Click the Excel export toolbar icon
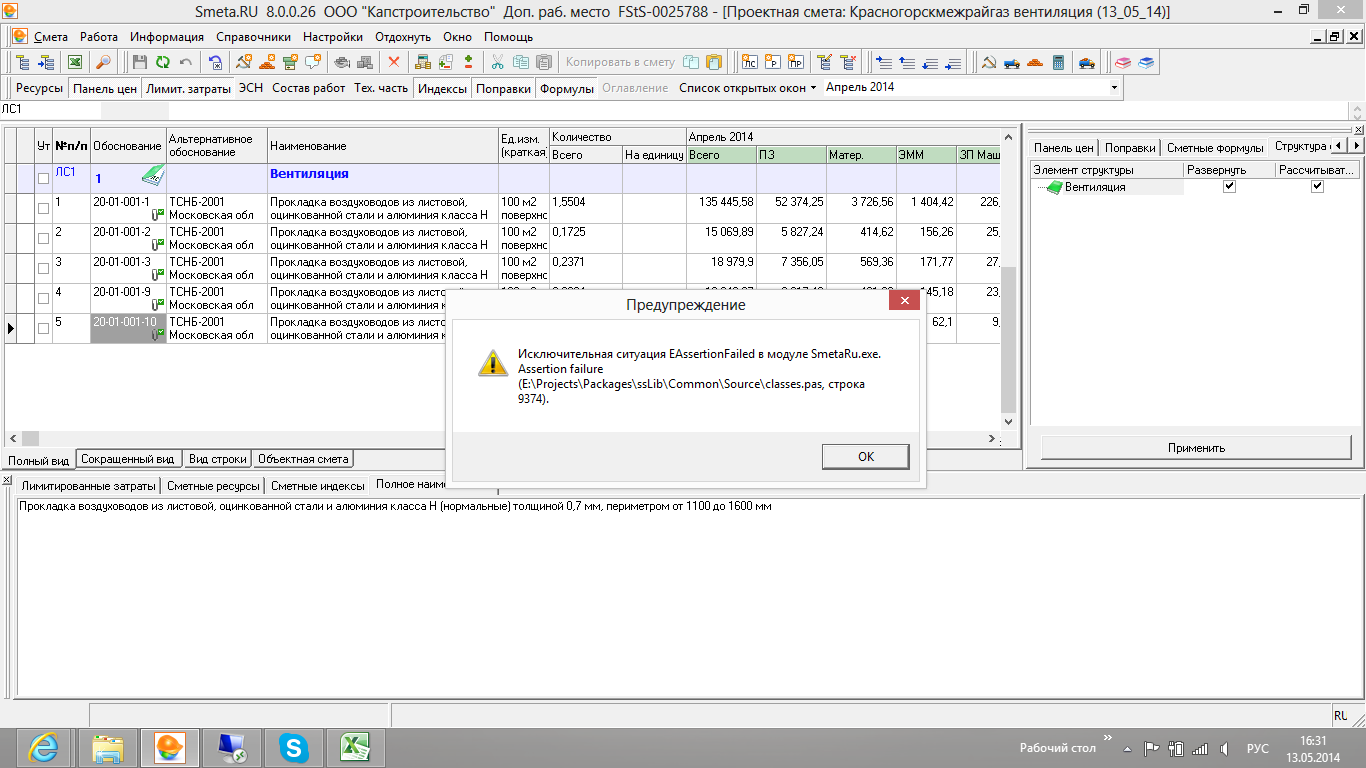Image resolution: width=1366 pixels, height=768 pixels. tap(74, 62)
